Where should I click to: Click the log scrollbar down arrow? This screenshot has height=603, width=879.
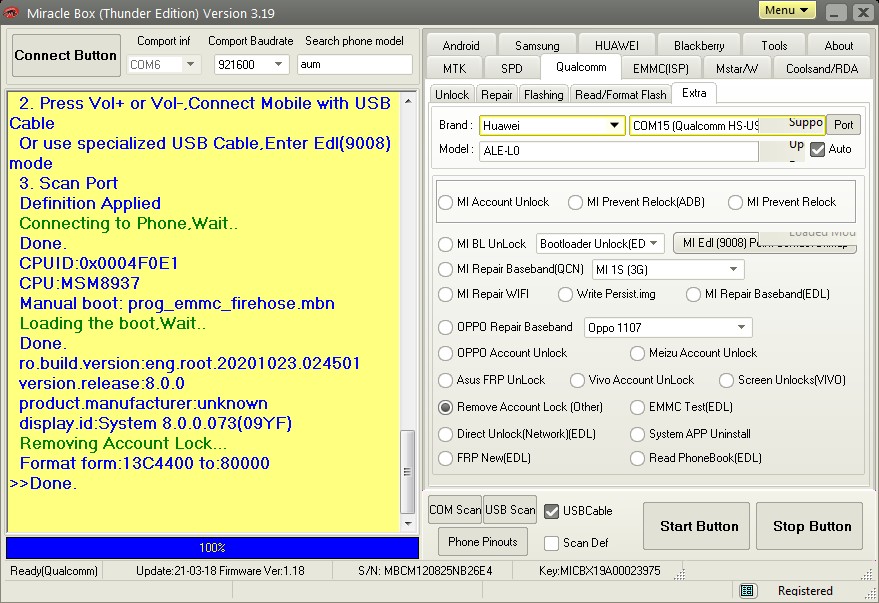[x=408, y=524]
